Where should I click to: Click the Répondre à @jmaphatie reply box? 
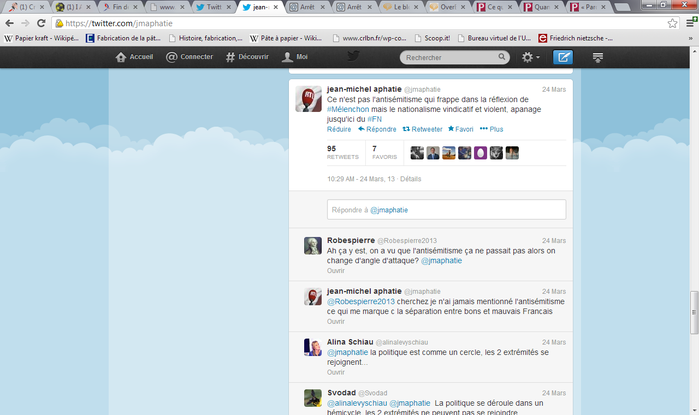446,210
